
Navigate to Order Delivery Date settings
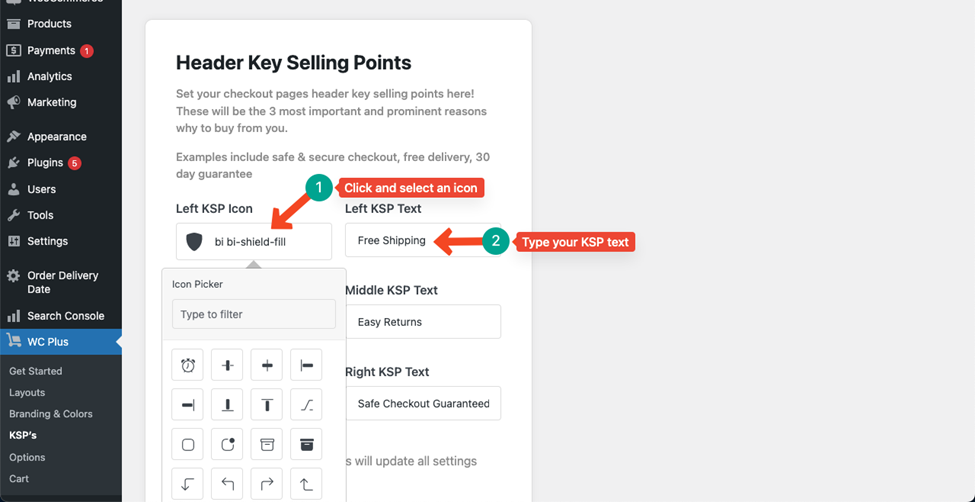coord(61,282)
